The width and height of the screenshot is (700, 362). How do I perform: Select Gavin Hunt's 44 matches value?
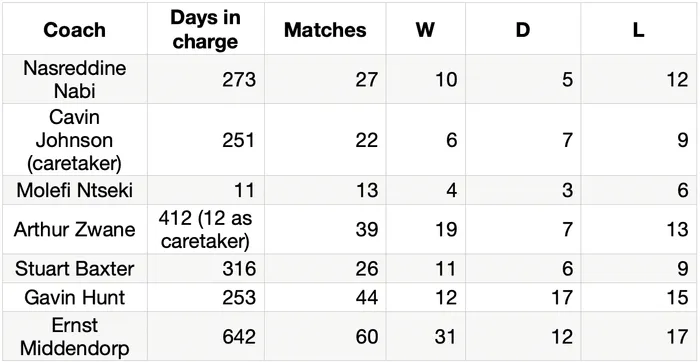pos(367,297)
